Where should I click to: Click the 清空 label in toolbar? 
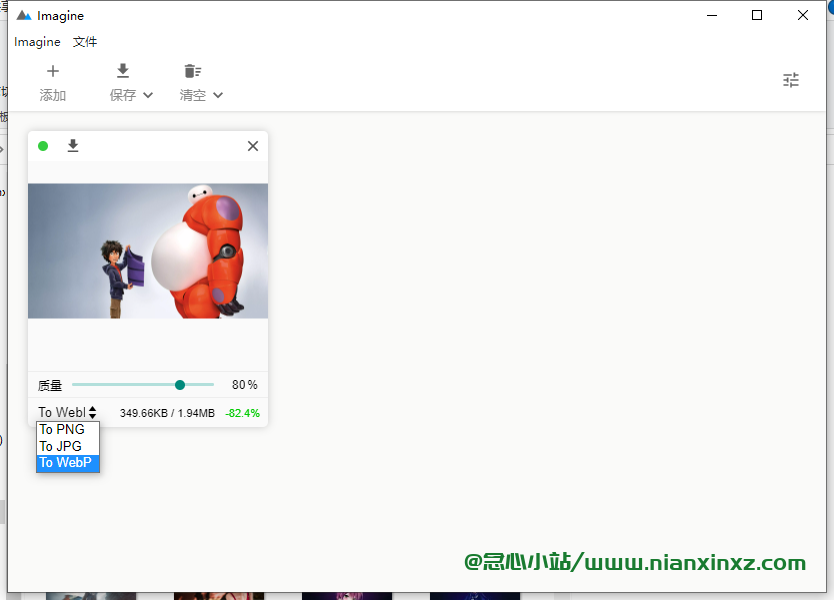pos(193,95)
